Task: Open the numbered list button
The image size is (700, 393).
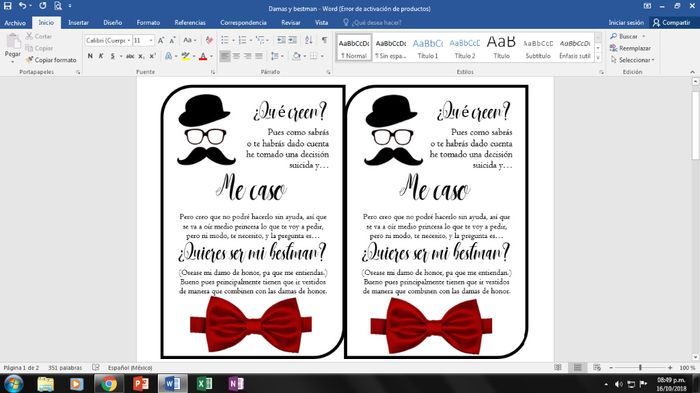Action: (x=242, y=40)
